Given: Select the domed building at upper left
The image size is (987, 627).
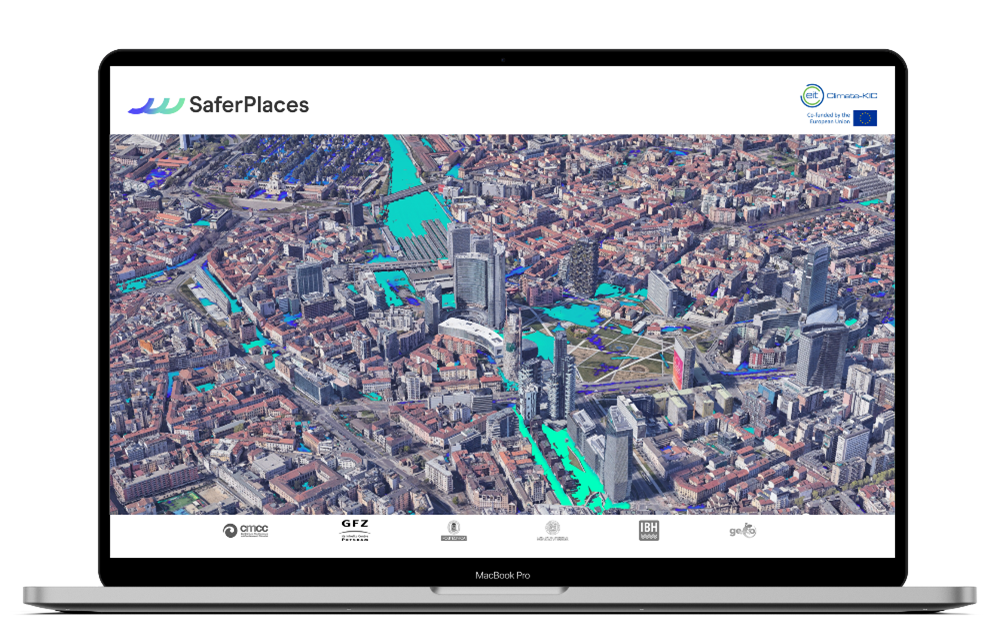Looking at the screenshot, I should click(x=273, y=184).
